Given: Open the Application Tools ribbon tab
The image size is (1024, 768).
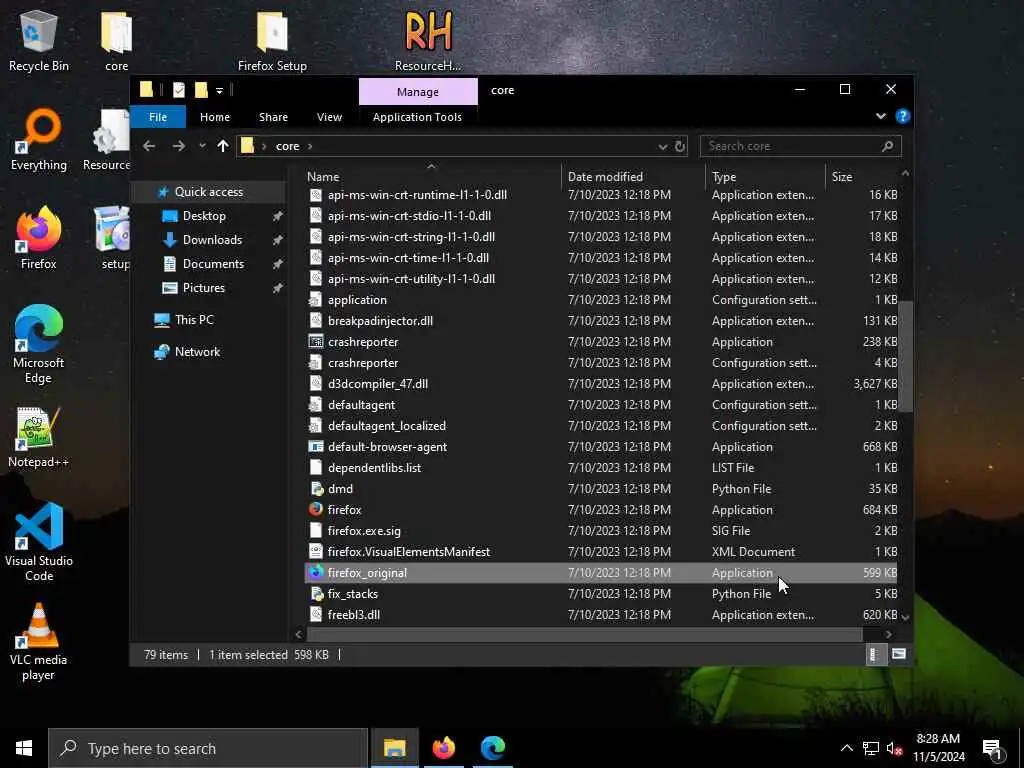Looking at the screenshot, I should (x=417, y=117).
